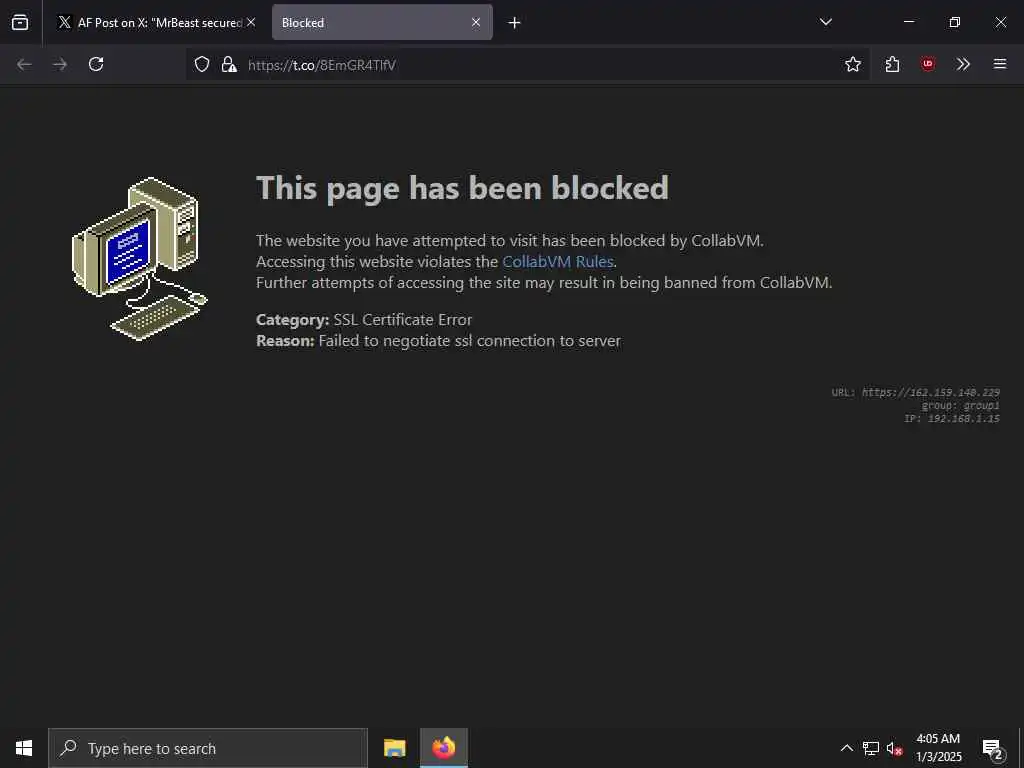Focus the address bar with t.co URL
Image resolution: width=1024 pixels, height=768 pixels.
coord(528,64)
